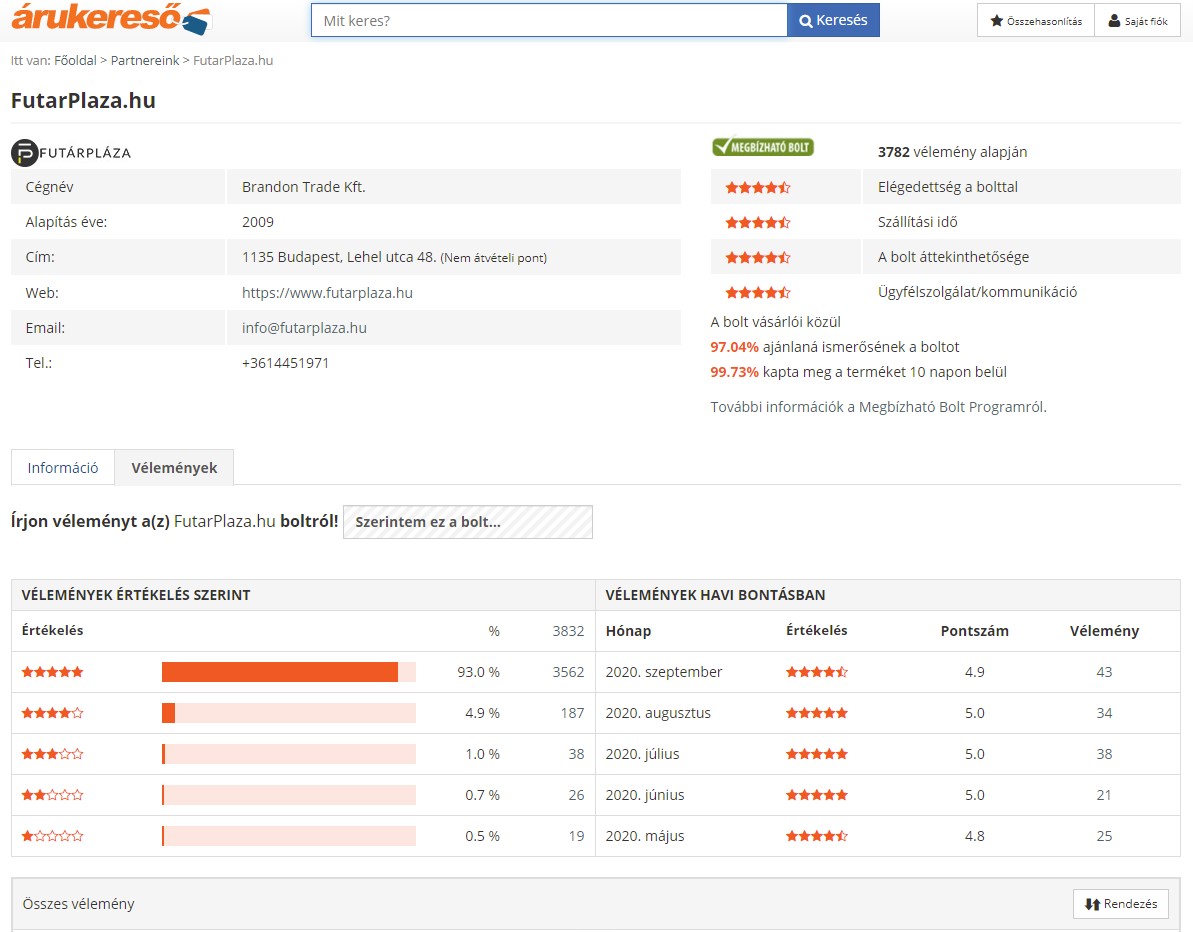Click 'Elégedettség a bolttal' star rating
1193x932 pixels.
(x=758, y=187)
